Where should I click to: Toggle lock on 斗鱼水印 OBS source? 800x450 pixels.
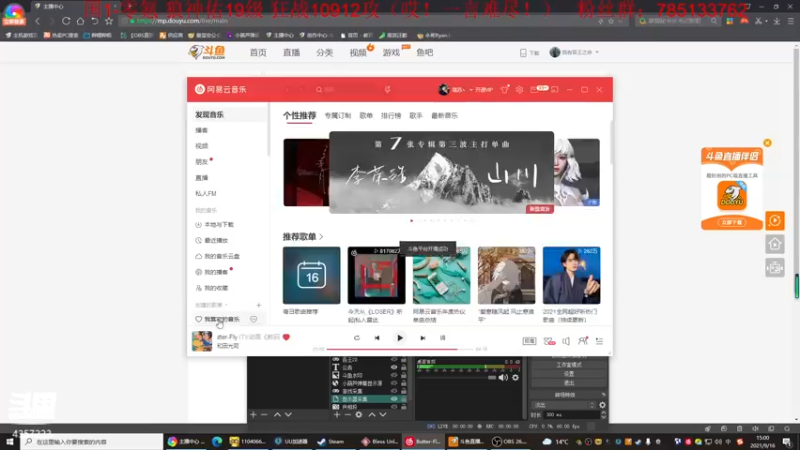[404, 375]
